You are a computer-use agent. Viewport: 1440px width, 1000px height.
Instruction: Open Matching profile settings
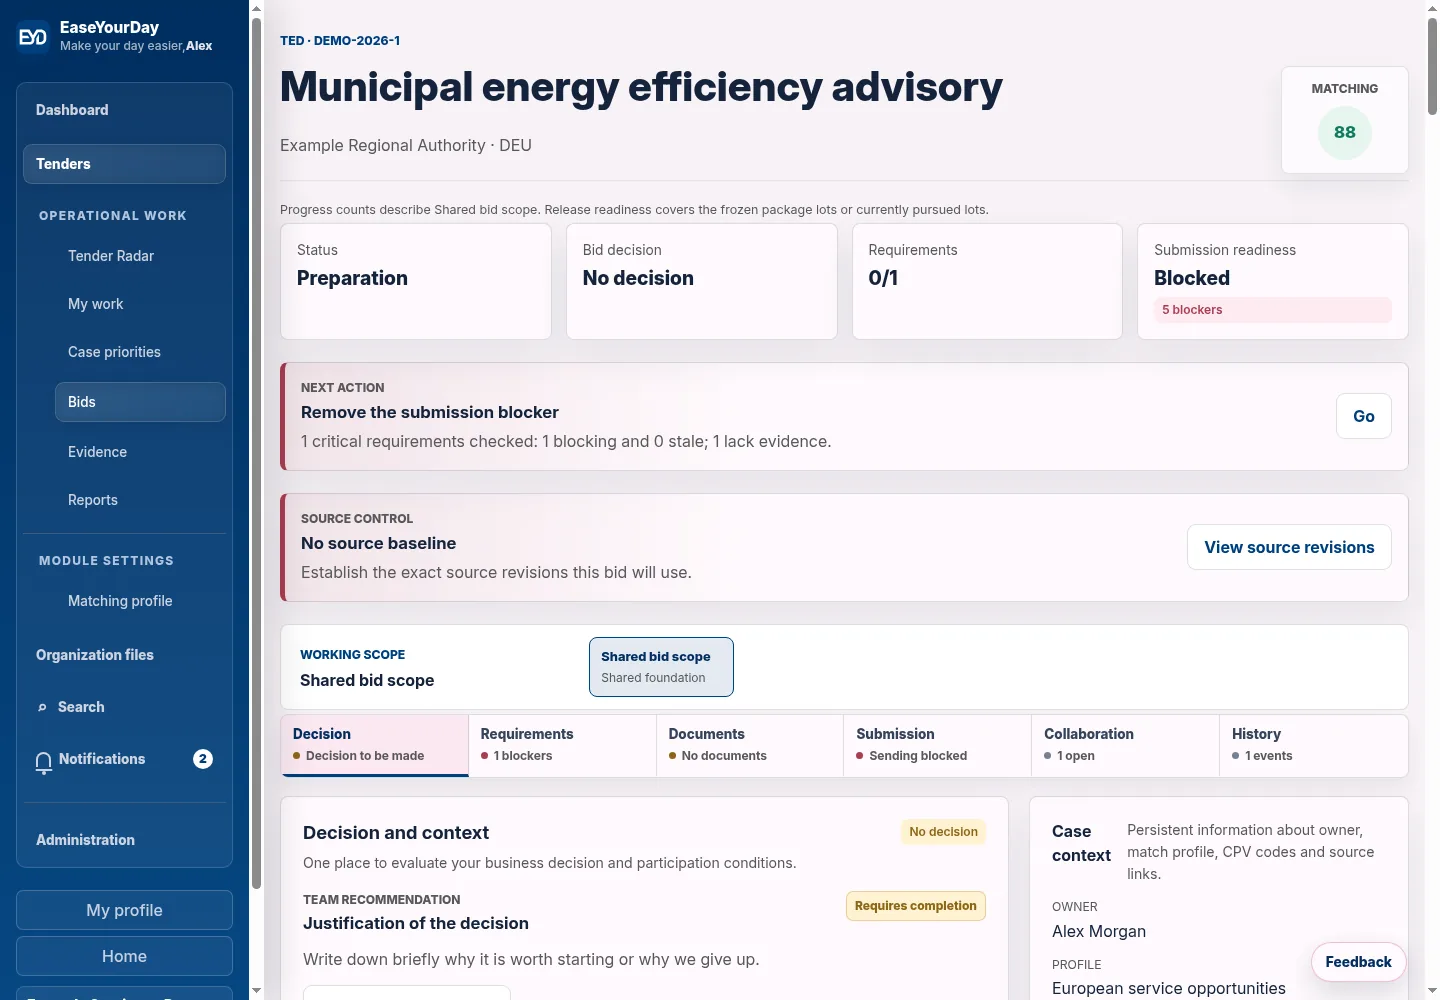(x=140, y=601)
